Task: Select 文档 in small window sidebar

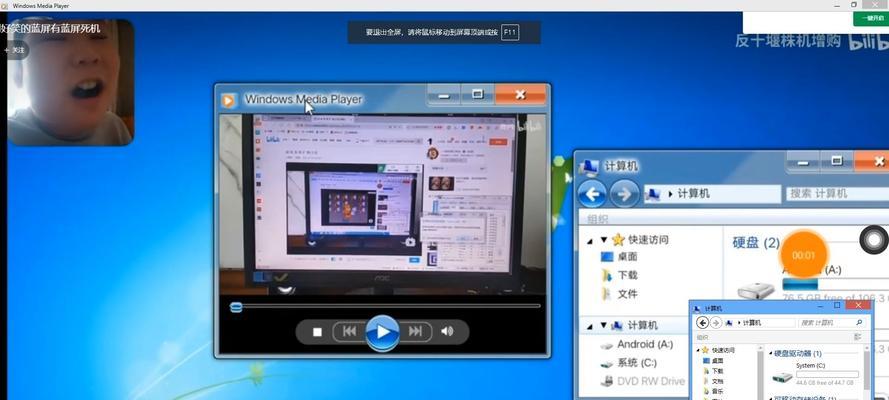Action: click(714, 381)
